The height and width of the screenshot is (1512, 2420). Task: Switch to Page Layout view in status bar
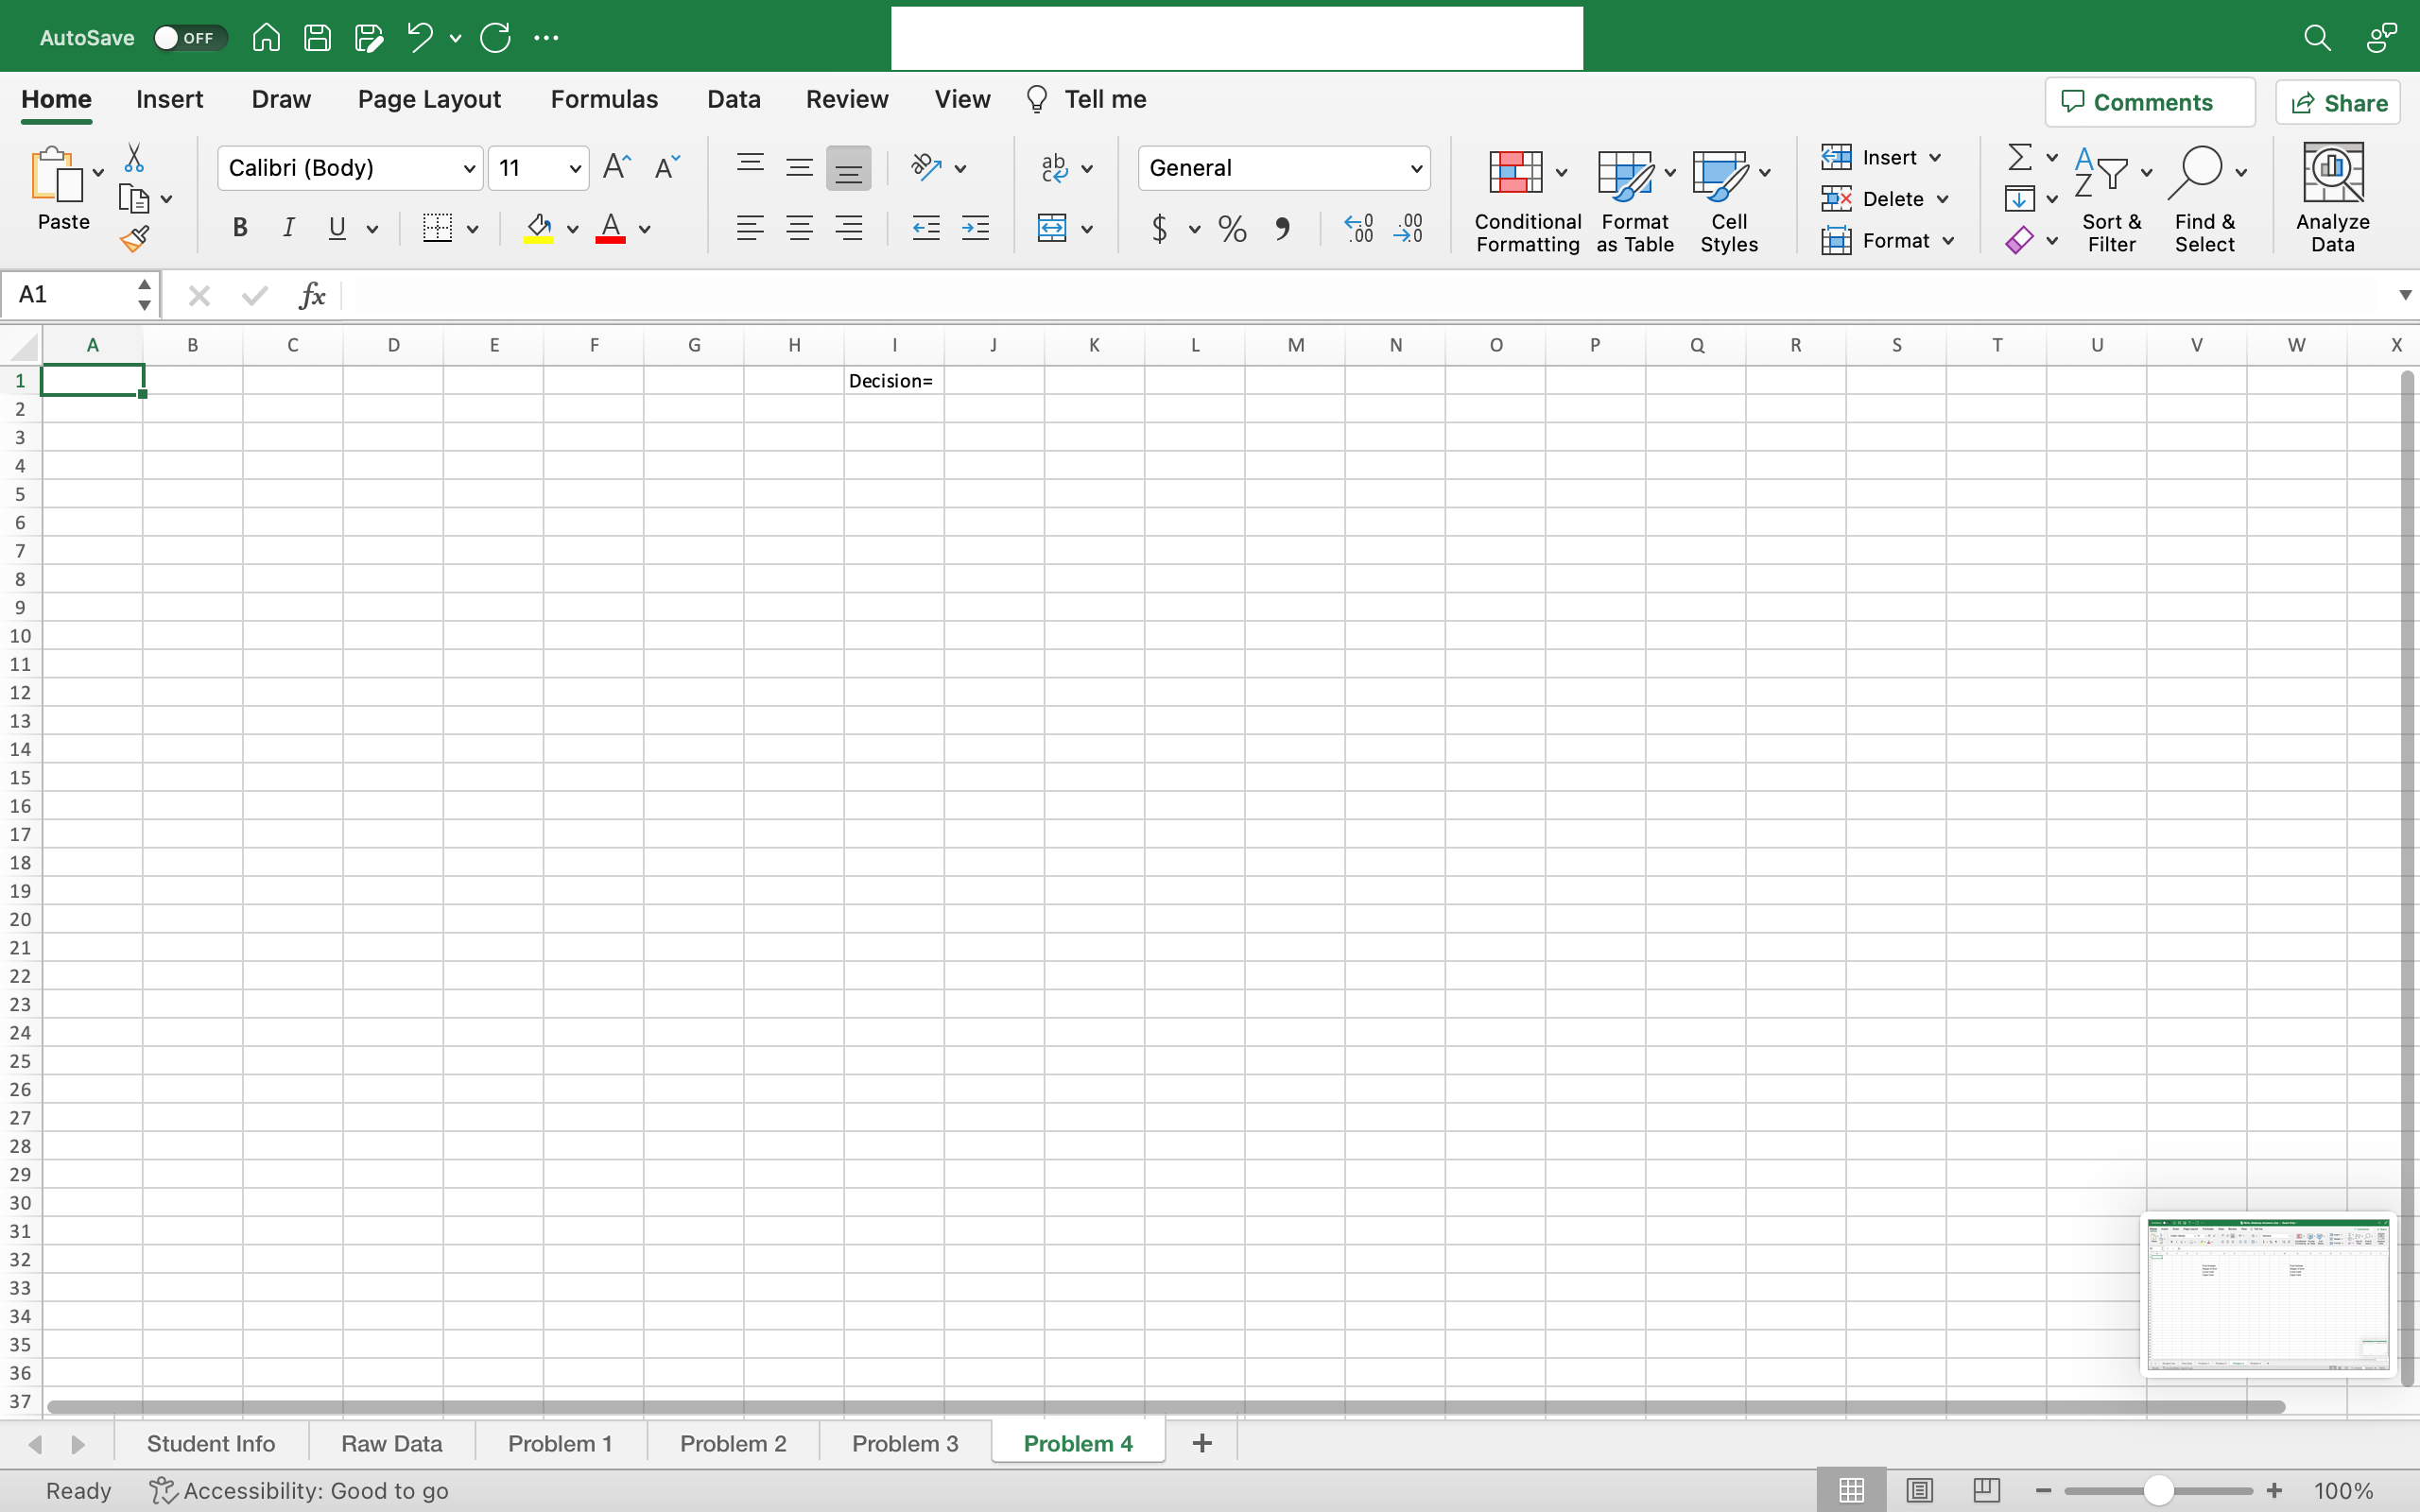tap(1919, 1490)
